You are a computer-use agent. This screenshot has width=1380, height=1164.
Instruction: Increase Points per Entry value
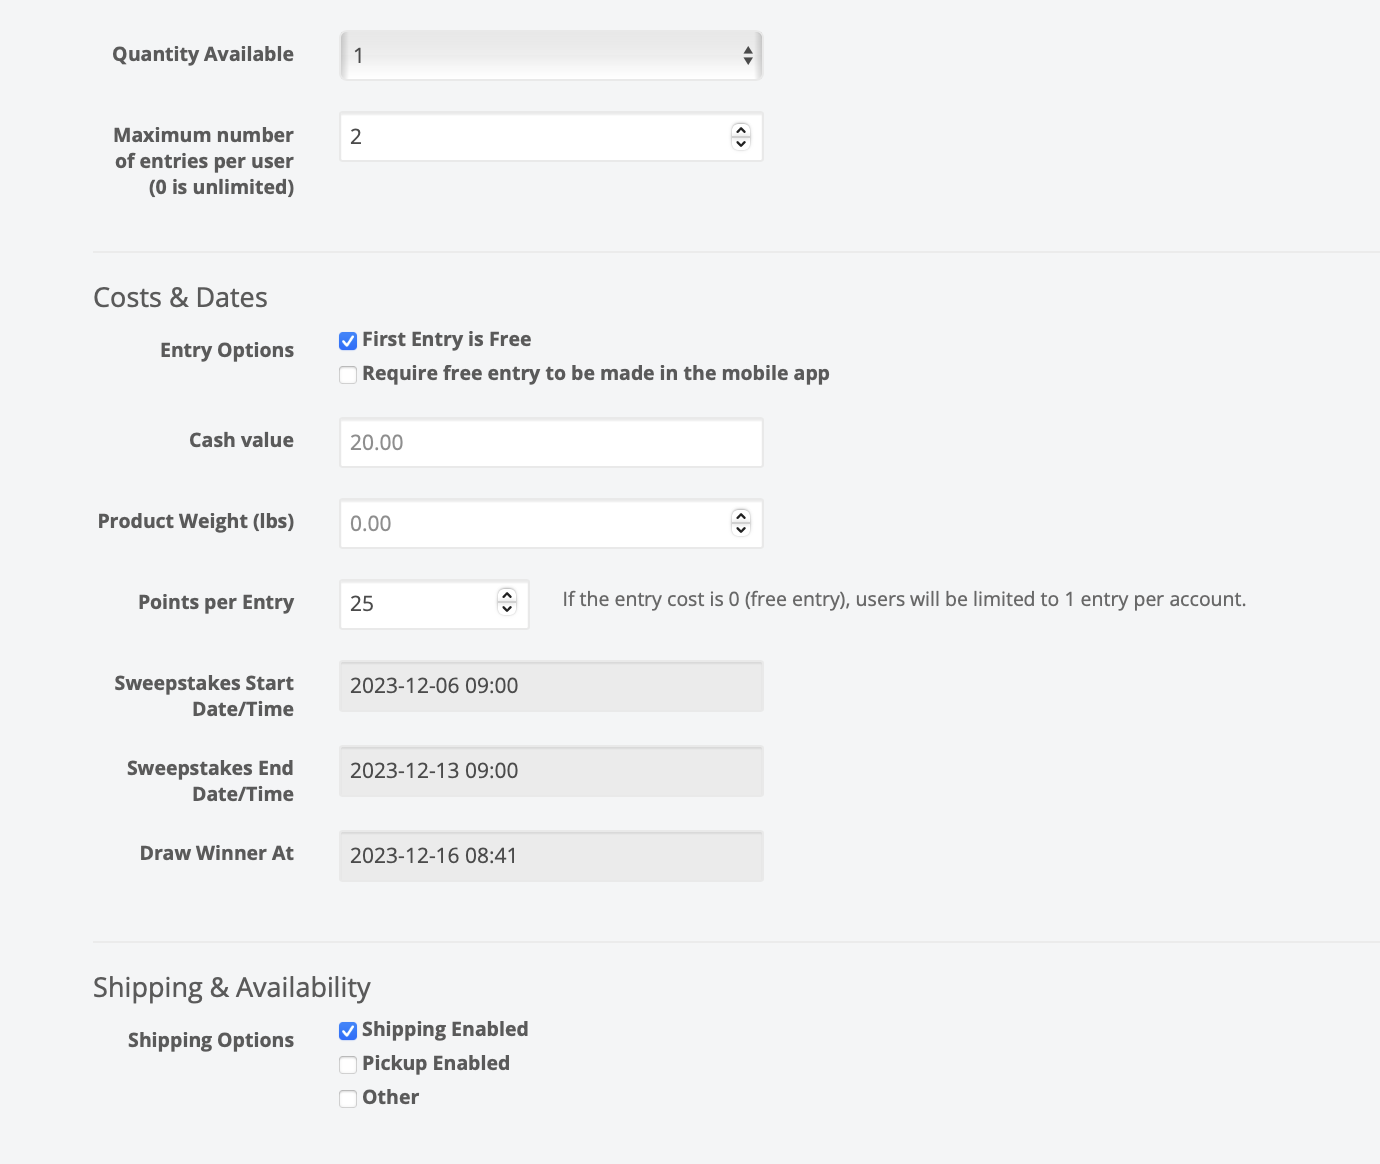point(507,595)
